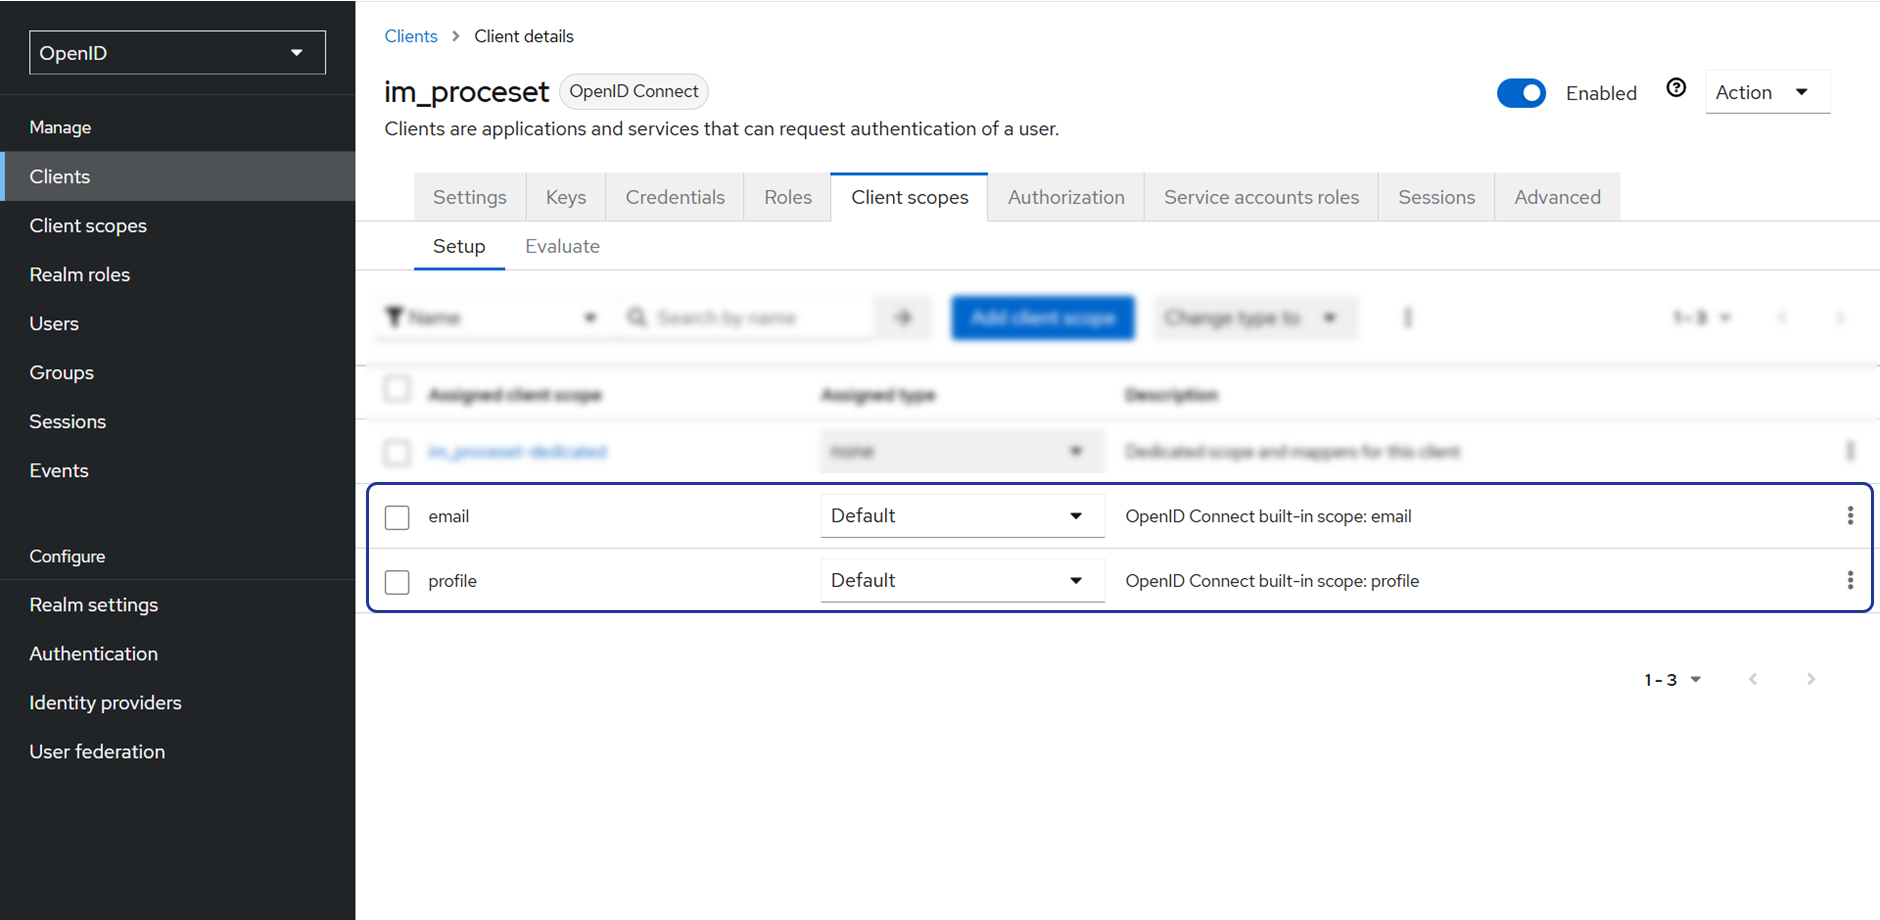Viewport: 1880px width, 920px height.
Task: Check the im_proceset-dedicated row checkbox
Action: 397,452
